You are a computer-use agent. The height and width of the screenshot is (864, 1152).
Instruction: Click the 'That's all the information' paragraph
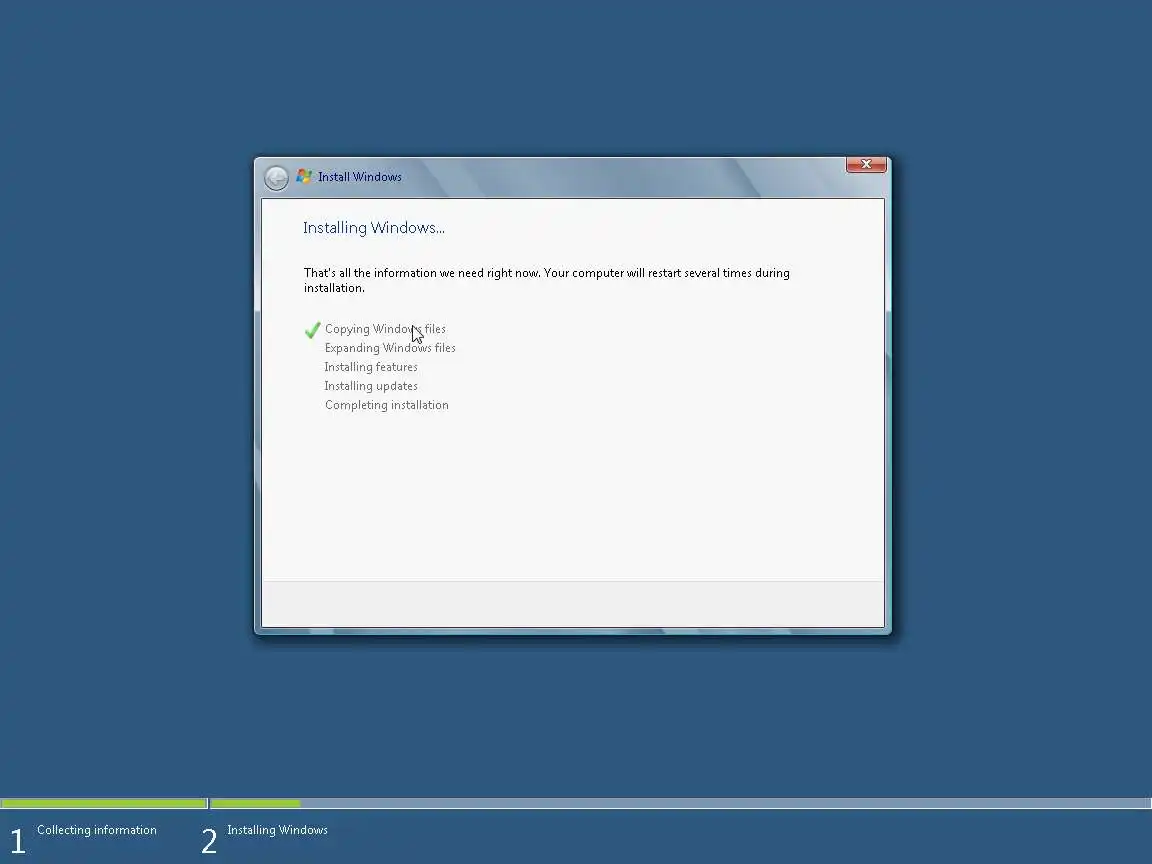pos(547,280)
